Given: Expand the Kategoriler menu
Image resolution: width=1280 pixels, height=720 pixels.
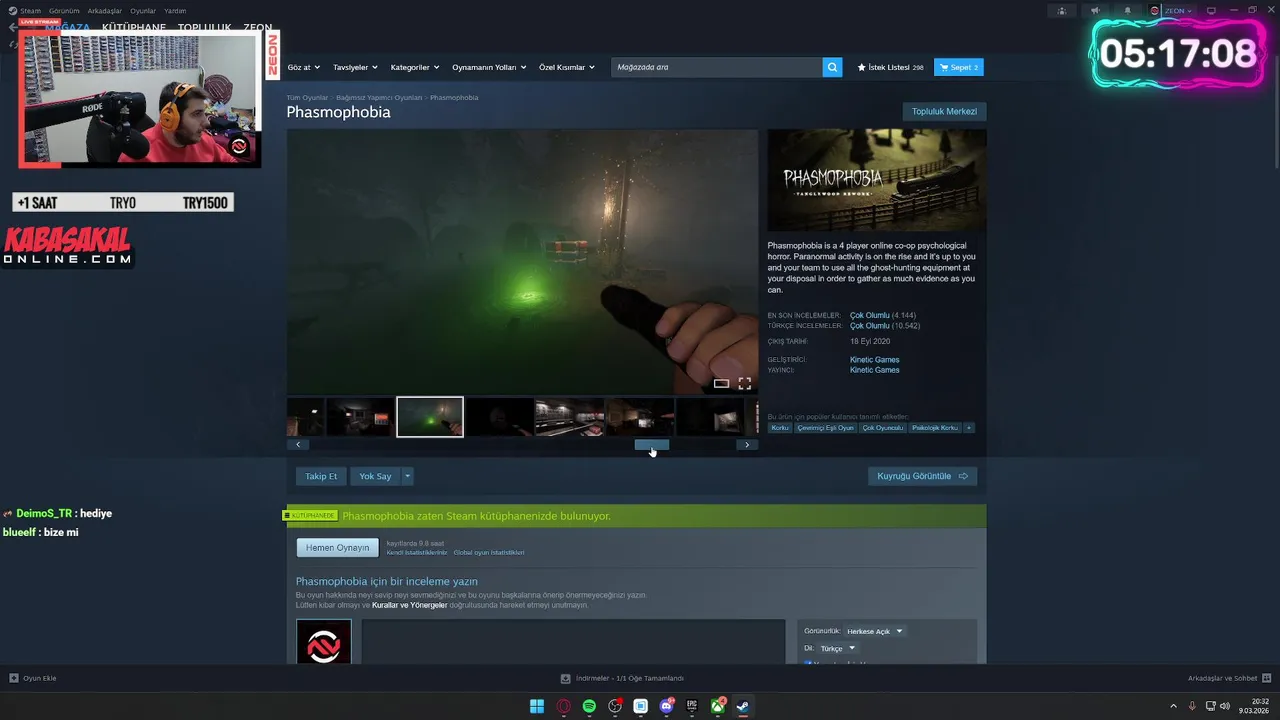Looking at the screenshot, I should tap(415, 67).
